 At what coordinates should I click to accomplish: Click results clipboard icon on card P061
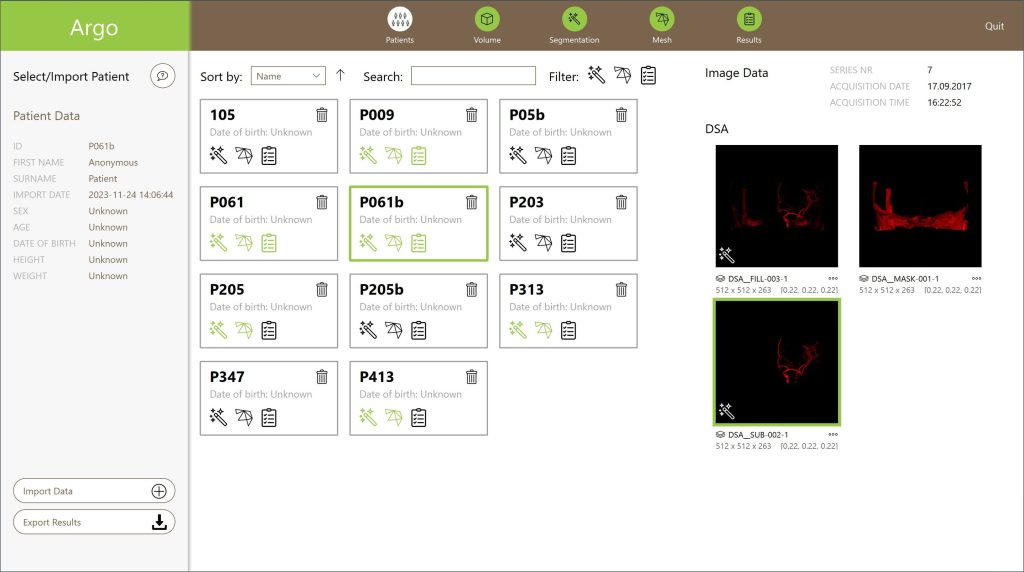click(x=269, y=243)
